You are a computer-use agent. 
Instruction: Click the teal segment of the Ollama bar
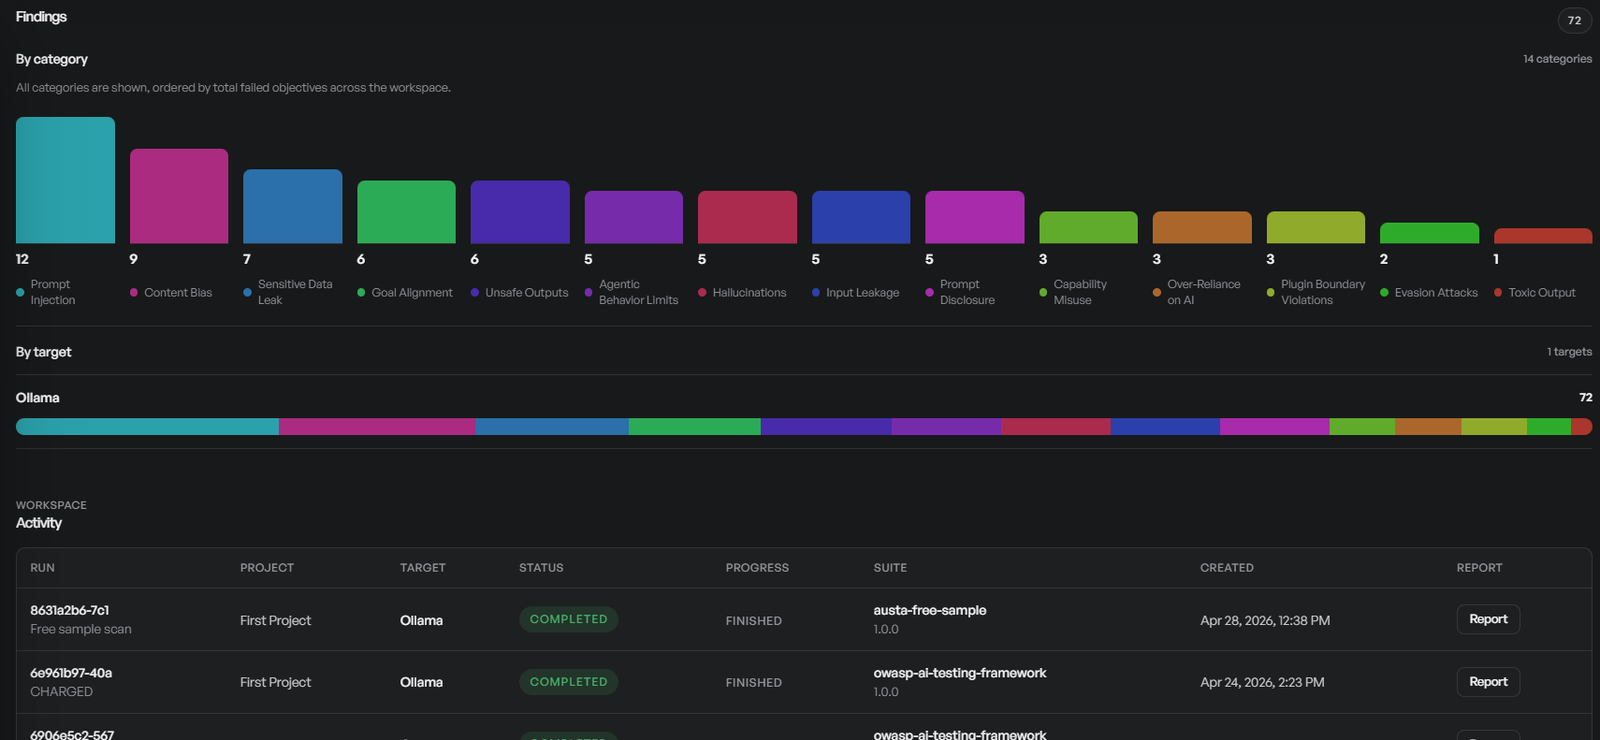(147, 427)
